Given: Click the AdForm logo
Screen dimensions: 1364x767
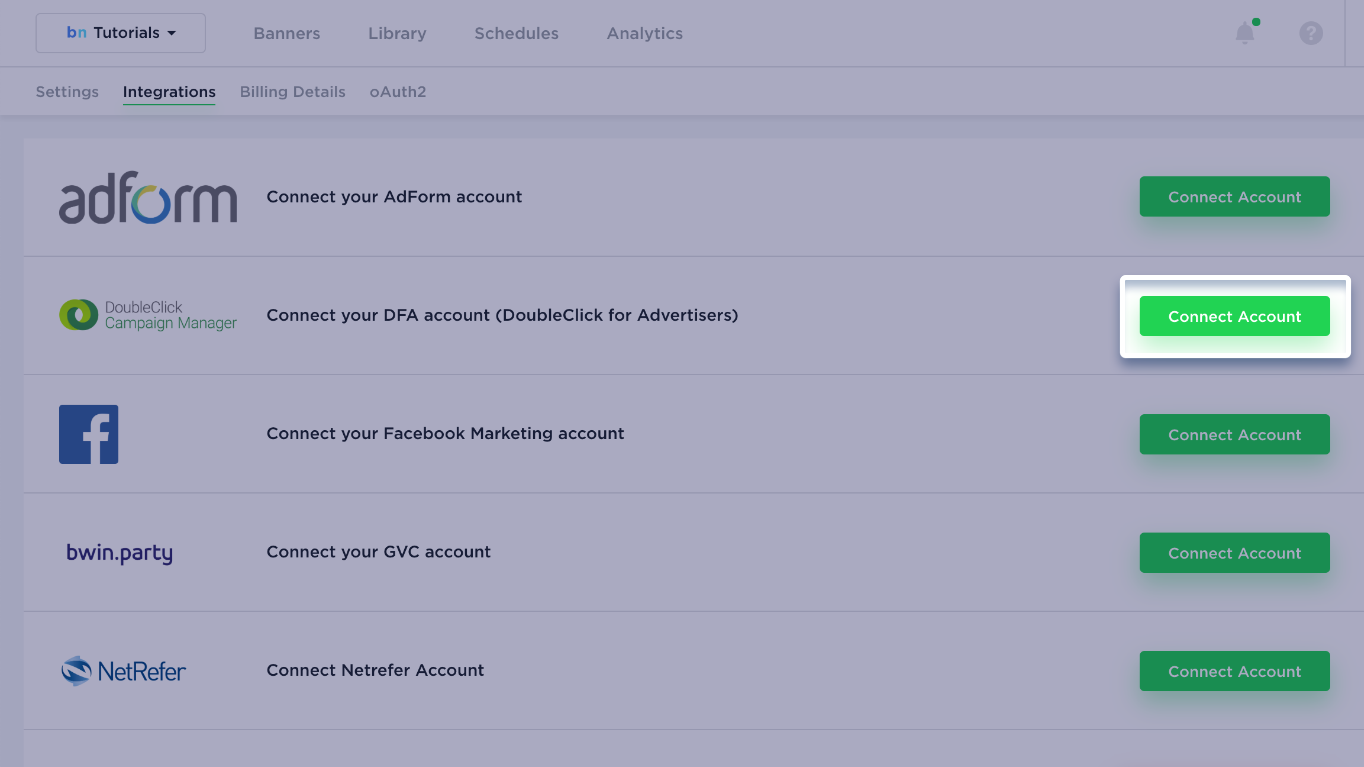Looking at the screenshot, I should click(148, 197).
